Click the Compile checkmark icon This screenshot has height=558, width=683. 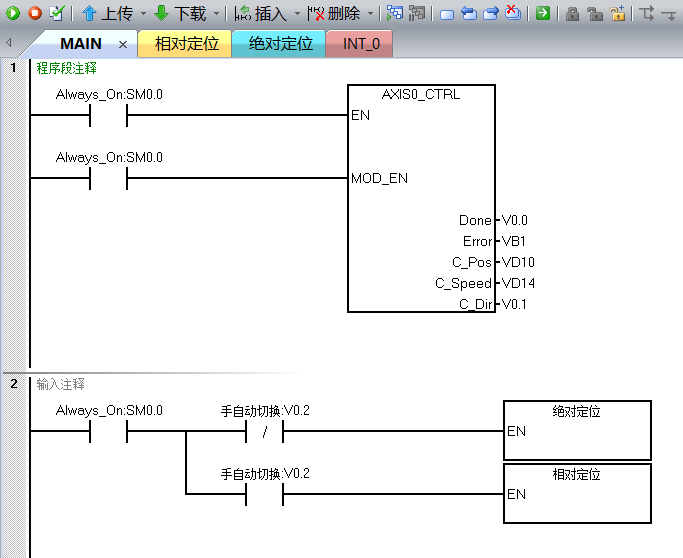[x=57, y=14]
